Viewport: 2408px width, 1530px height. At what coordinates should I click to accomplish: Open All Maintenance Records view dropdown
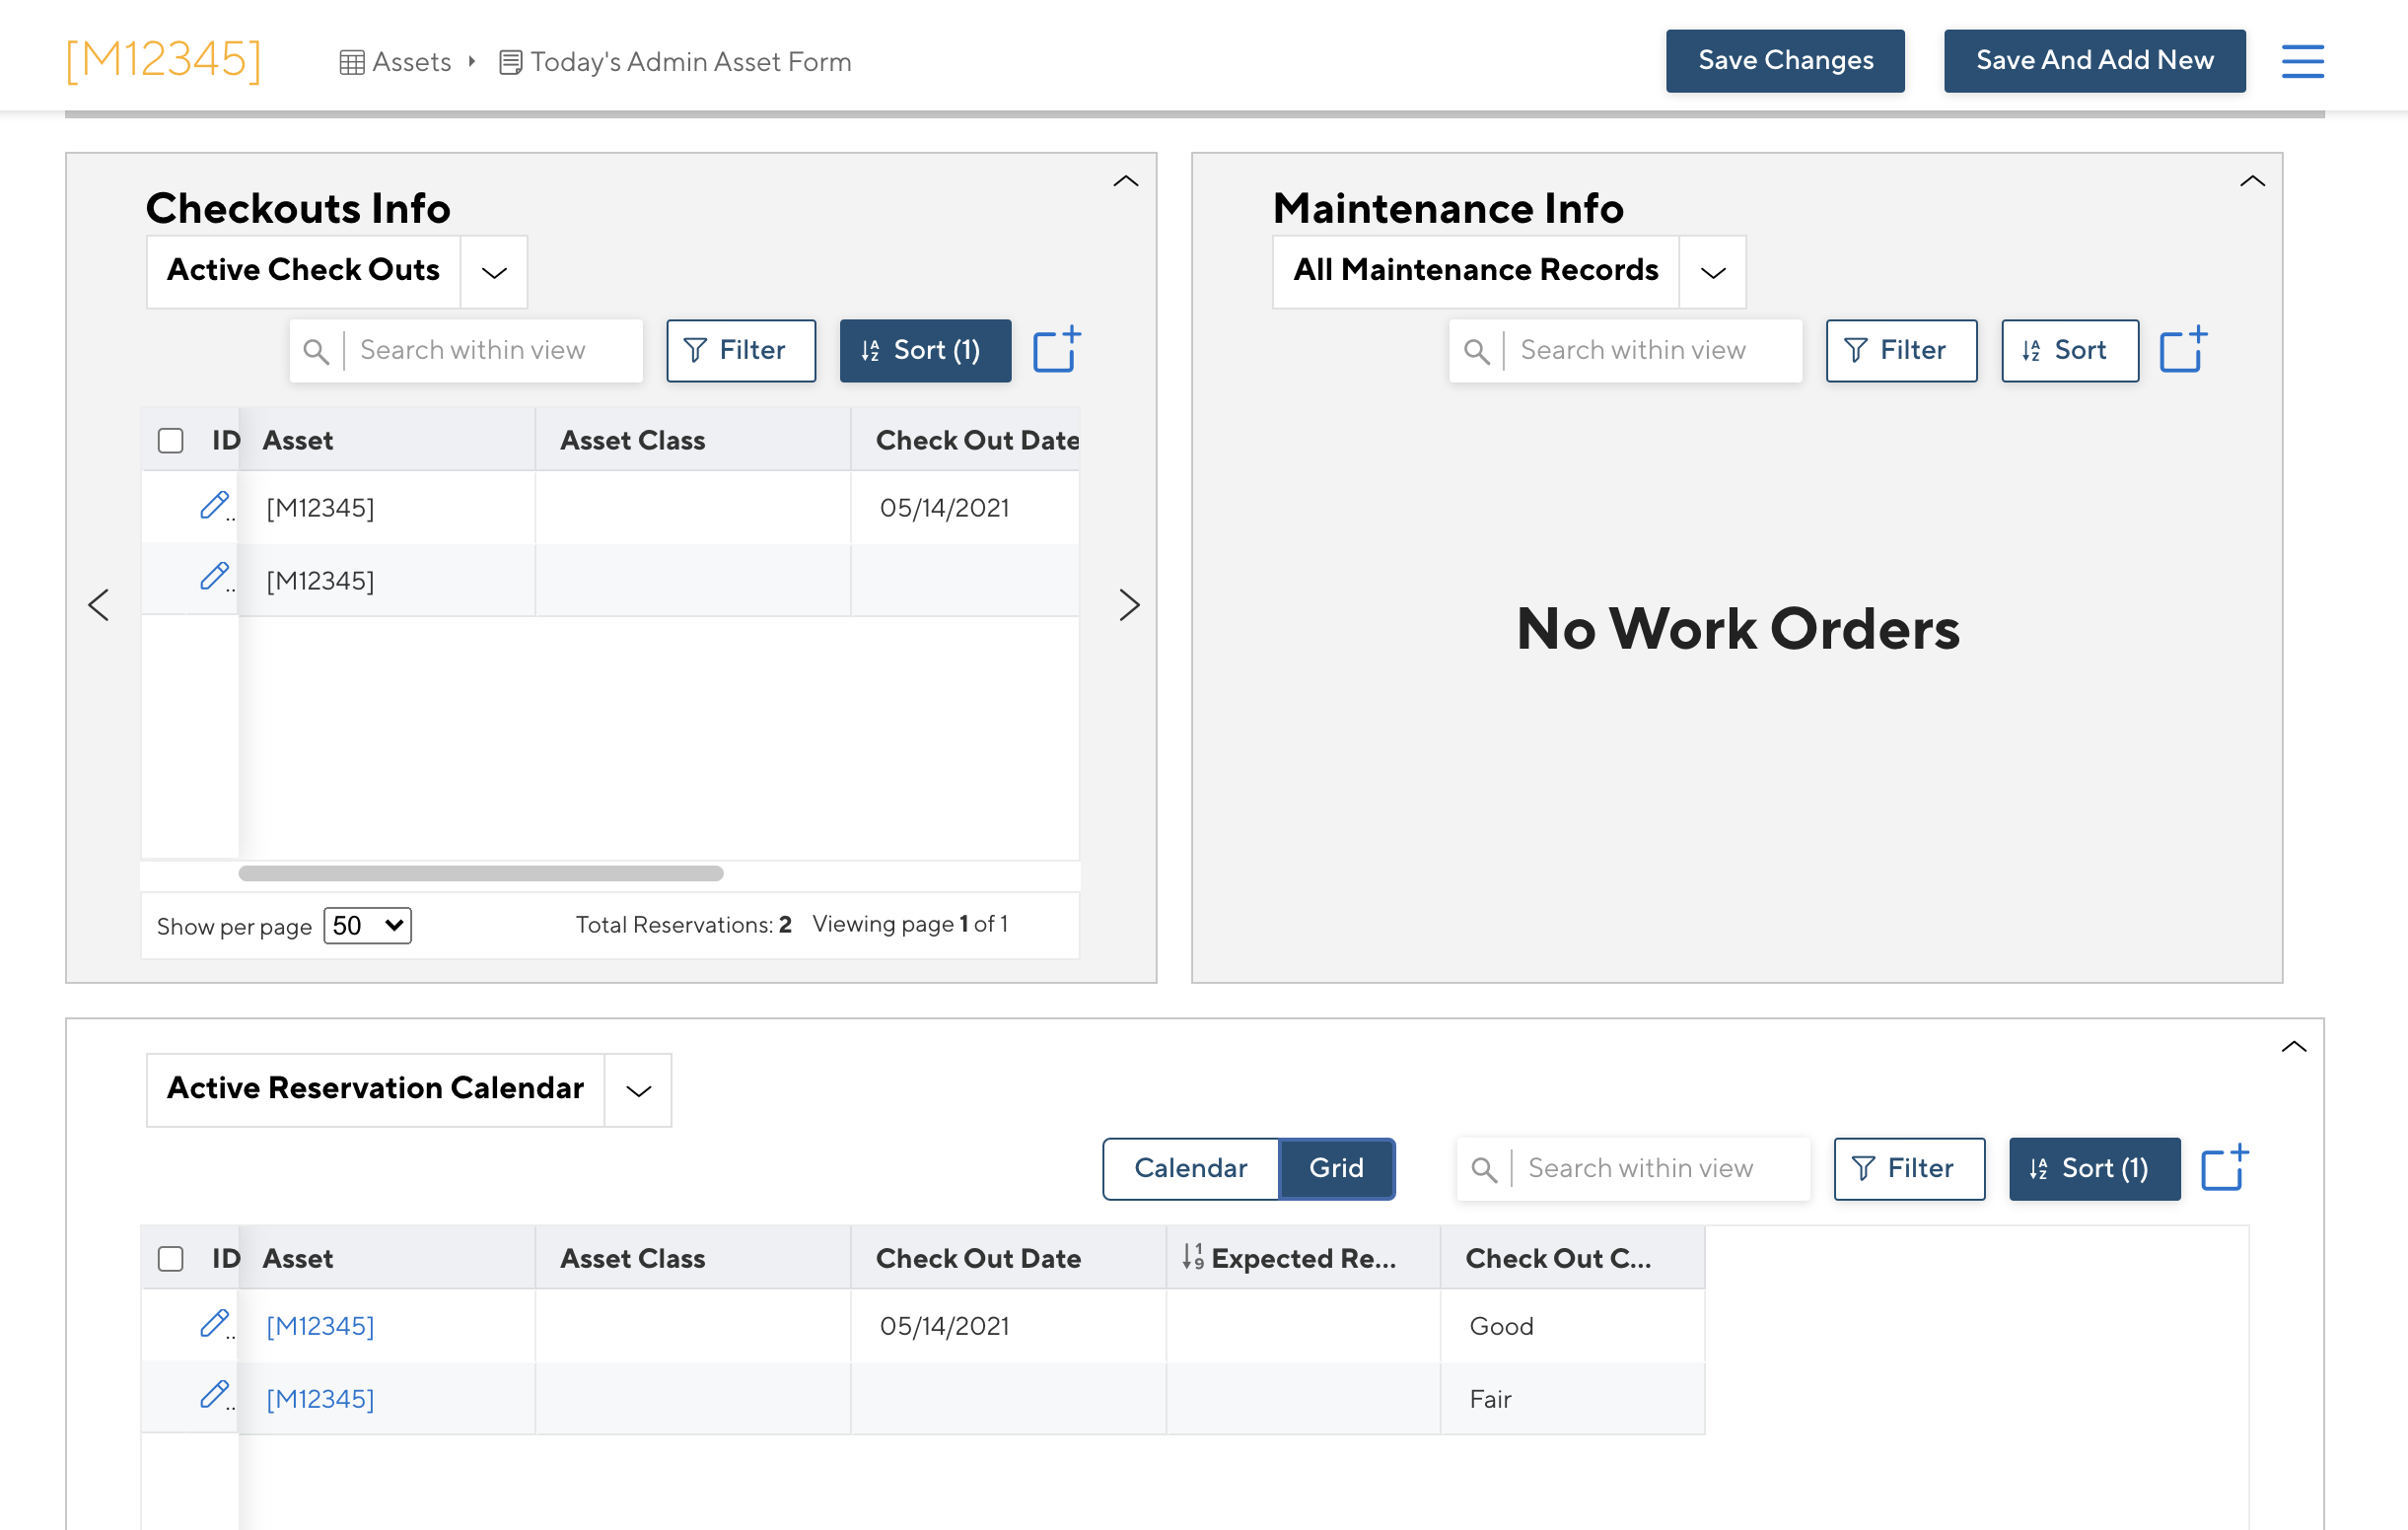[x=1713, y=272]
